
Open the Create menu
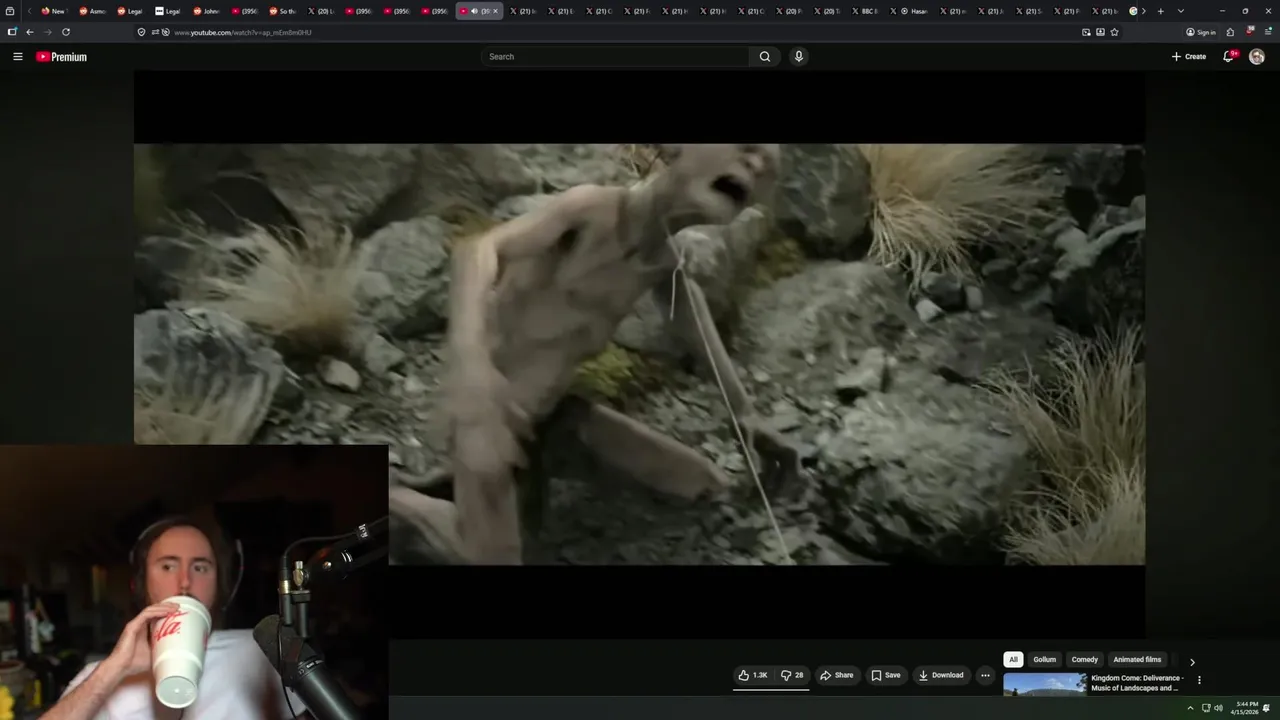tap(1189, 57)
